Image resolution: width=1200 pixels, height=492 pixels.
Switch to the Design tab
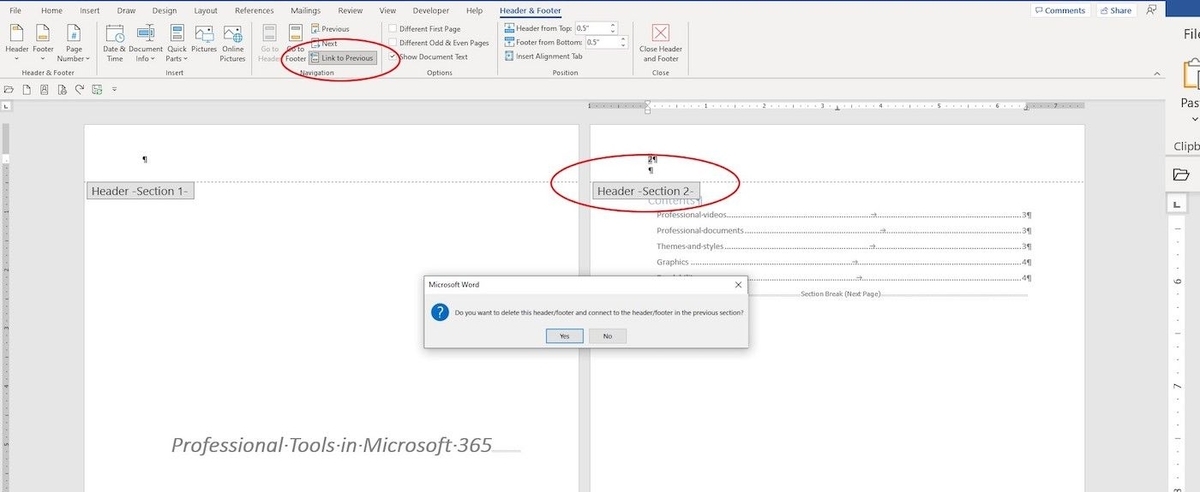tap(163, 10)
